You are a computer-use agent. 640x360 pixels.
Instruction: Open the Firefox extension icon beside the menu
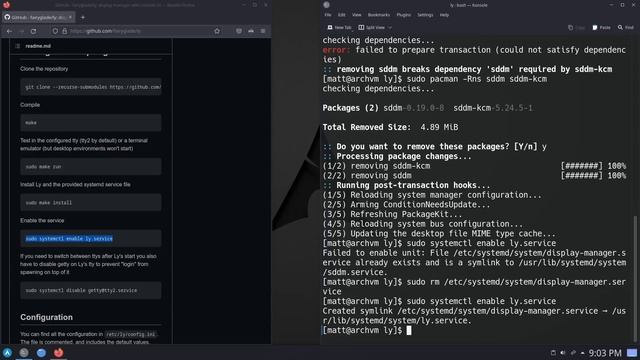251,31
